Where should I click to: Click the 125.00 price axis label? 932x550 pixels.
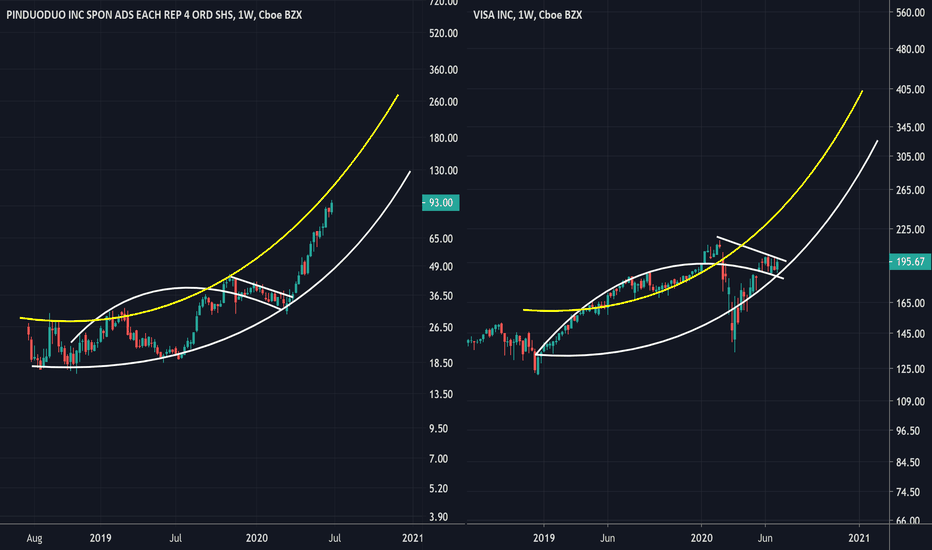coord(911,369)
